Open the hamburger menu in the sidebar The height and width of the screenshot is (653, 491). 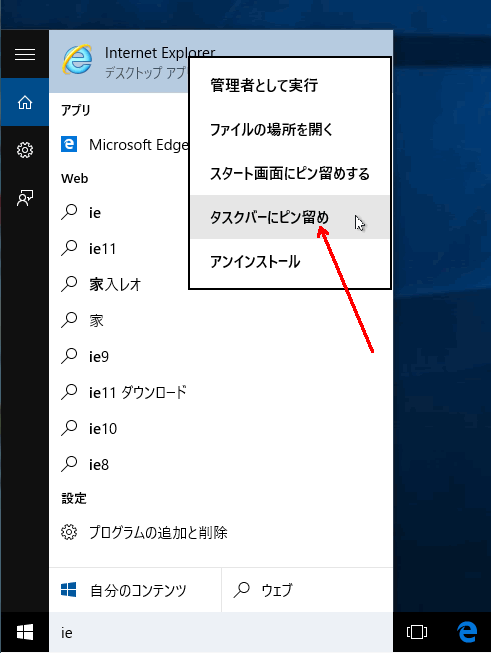click(x=25, y=55)
